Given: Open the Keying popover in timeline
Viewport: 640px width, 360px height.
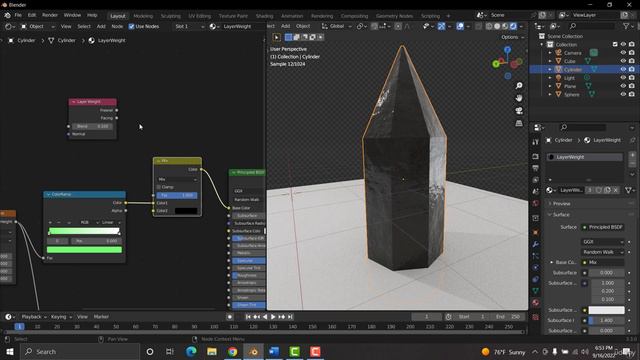Looking at the screenshot, I should coord(61,316).
